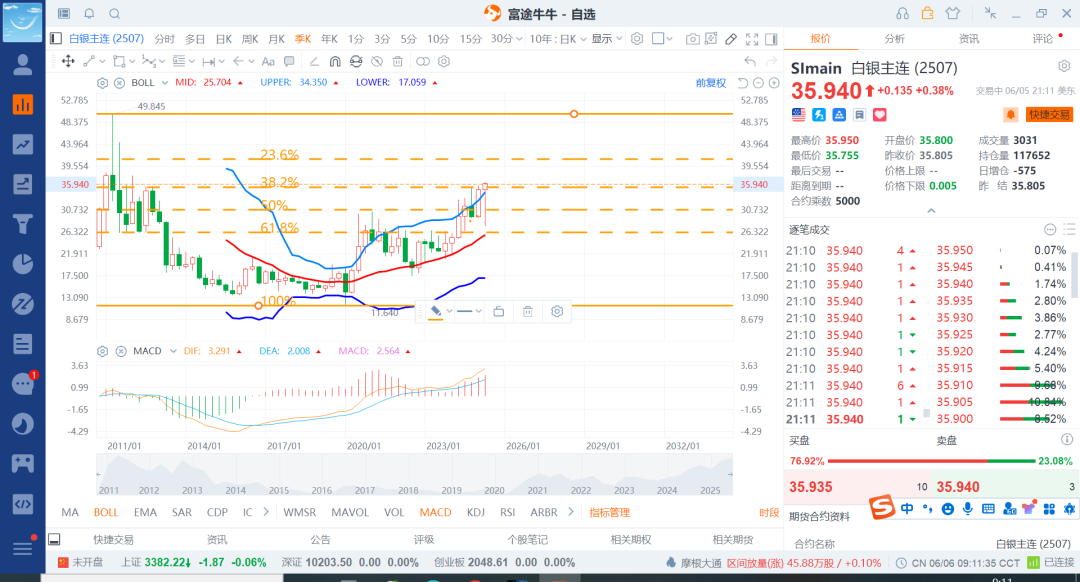Image resolution: width=1080 pixels, height=582 pixels.
Task: Switch to the 分析 tab
Action: coord(894,39)
